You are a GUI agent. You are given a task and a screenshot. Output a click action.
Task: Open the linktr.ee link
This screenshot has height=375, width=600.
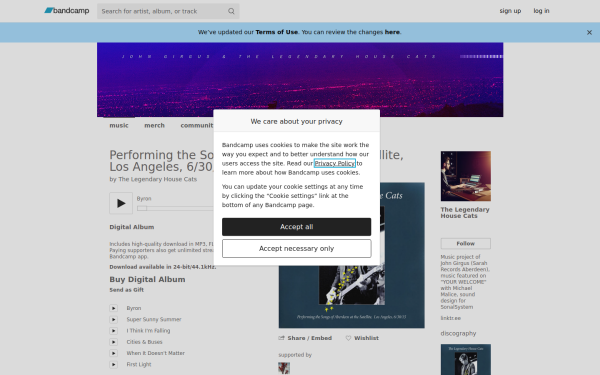point(450,318)
